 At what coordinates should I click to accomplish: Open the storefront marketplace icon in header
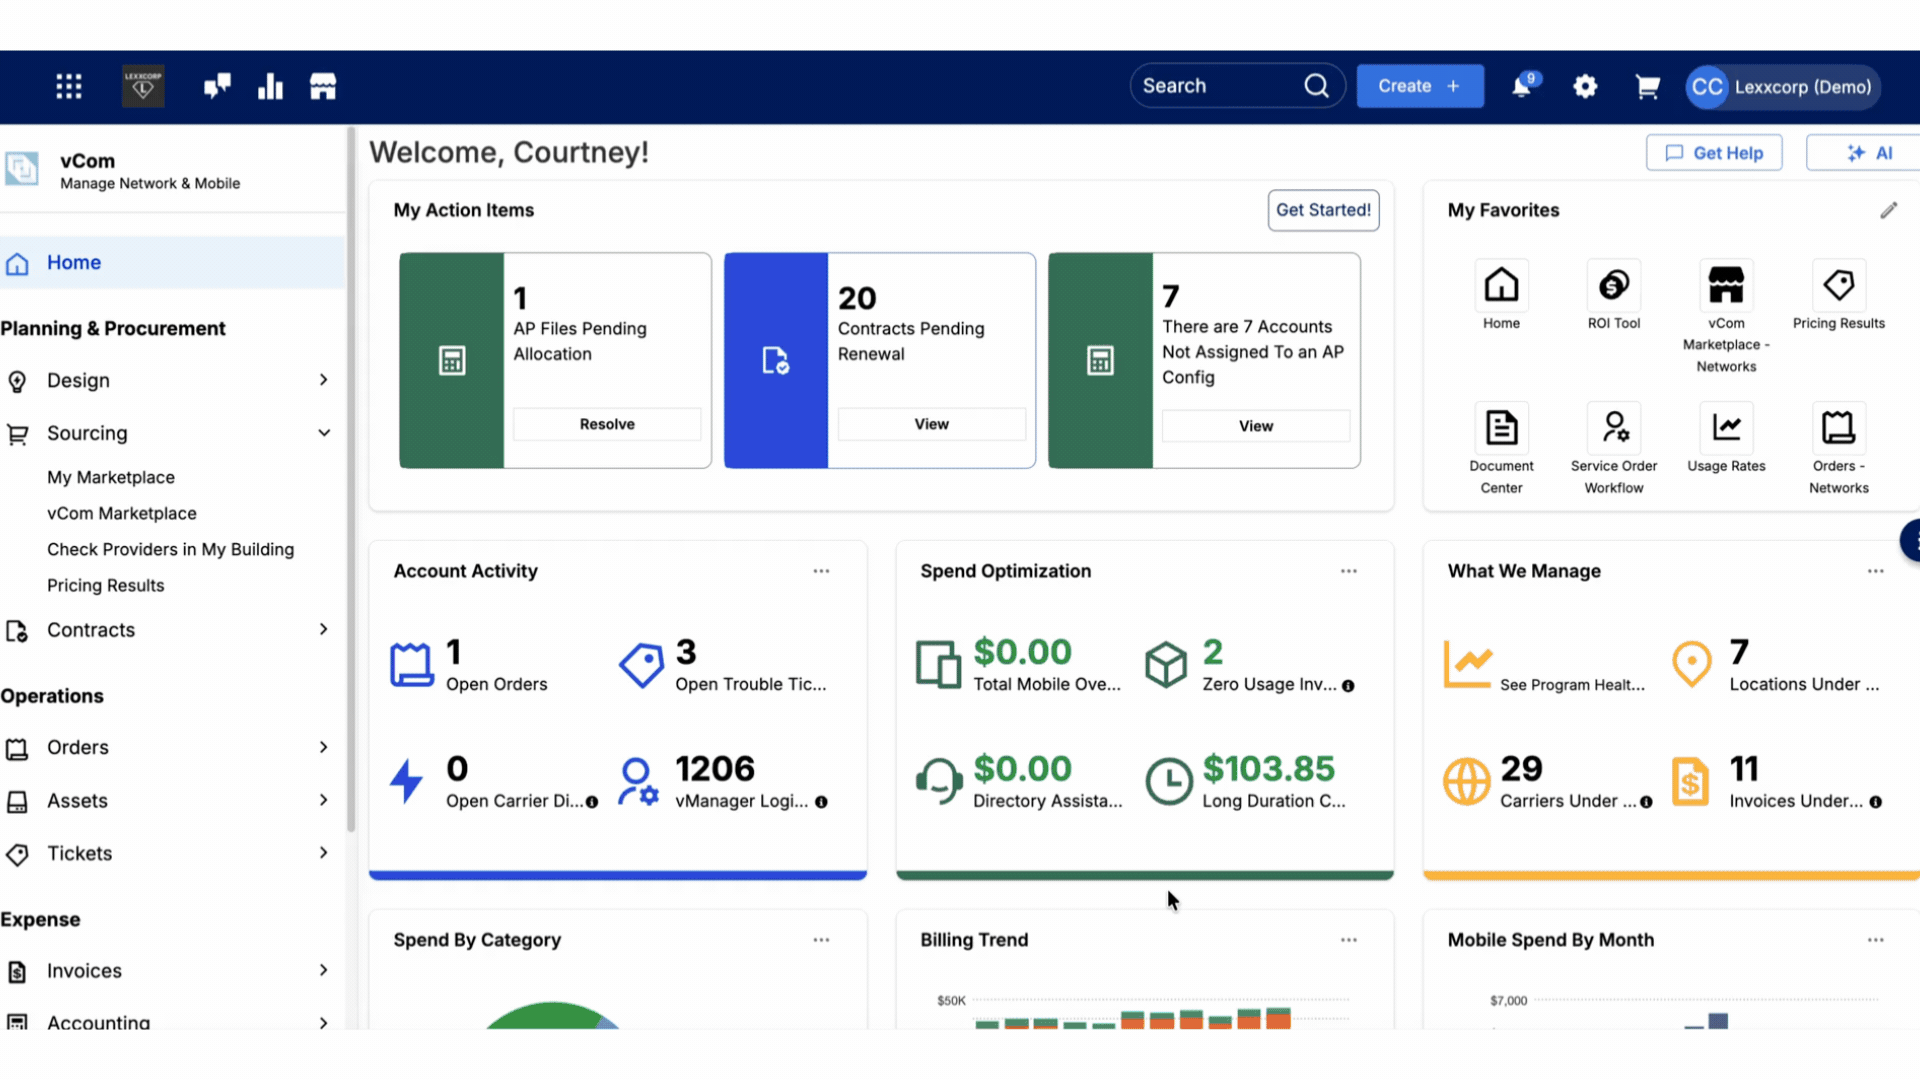coord(323,86)
